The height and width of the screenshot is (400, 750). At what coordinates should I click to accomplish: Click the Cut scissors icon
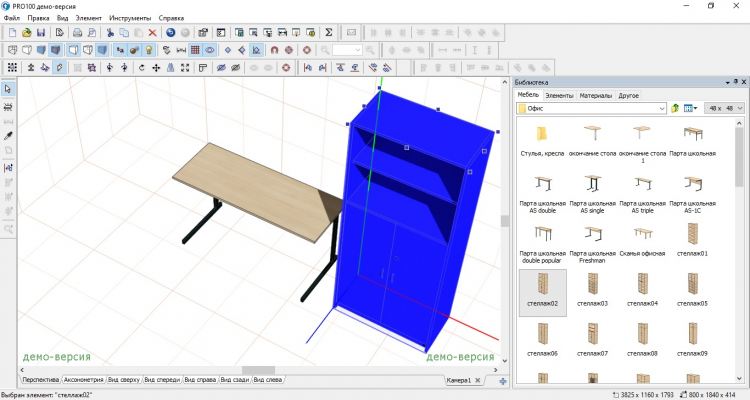[109, 32]
